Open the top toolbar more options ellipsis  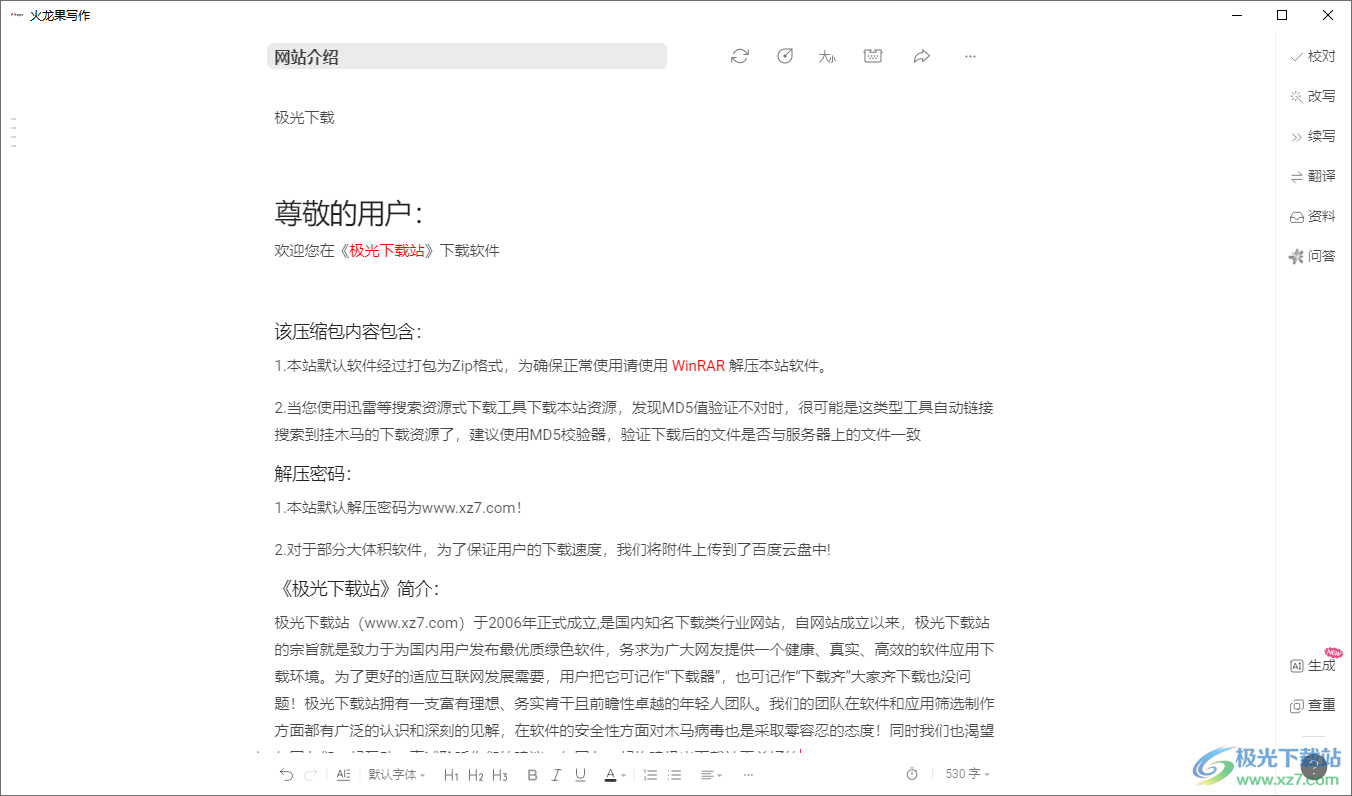coord(970,56)
